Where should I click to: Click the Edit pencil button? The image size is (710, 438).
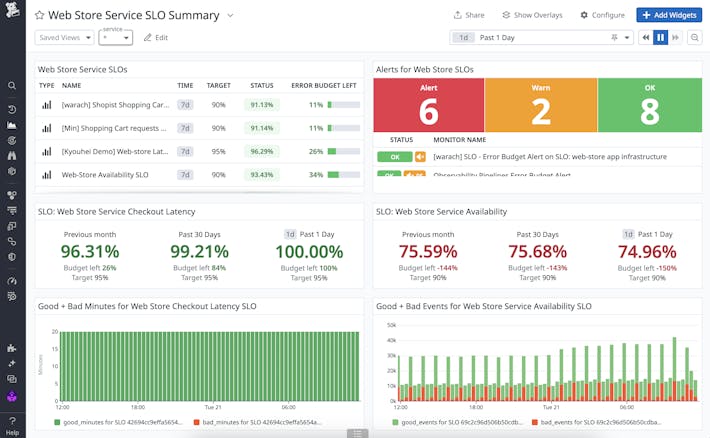tap(155, 37)
